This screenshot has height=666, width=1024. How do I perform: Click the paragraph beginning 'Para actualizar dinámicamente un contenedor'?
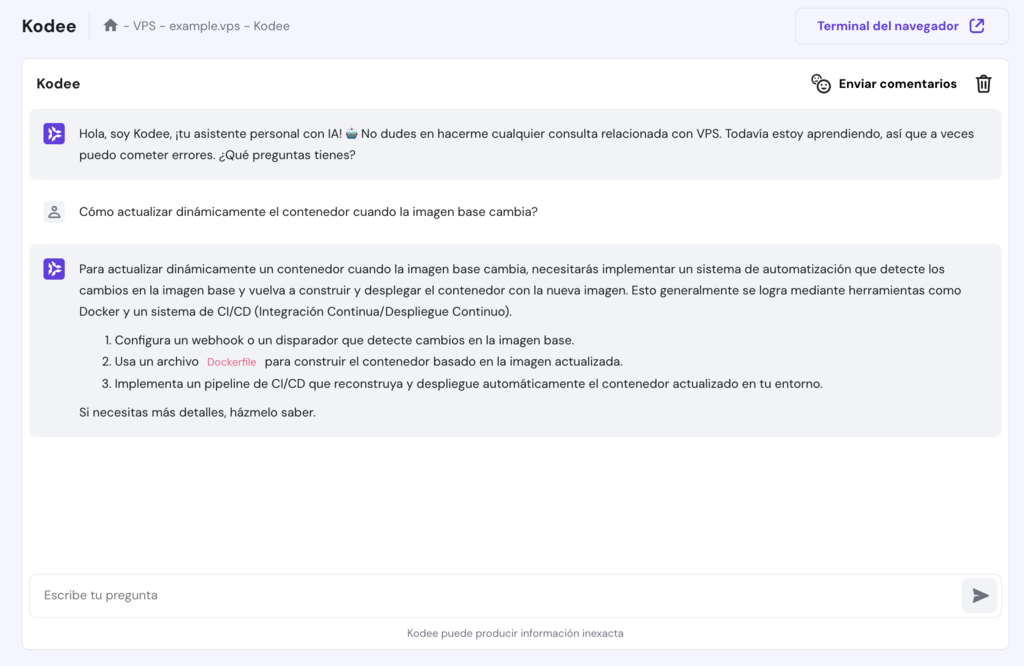click(520, 290)
